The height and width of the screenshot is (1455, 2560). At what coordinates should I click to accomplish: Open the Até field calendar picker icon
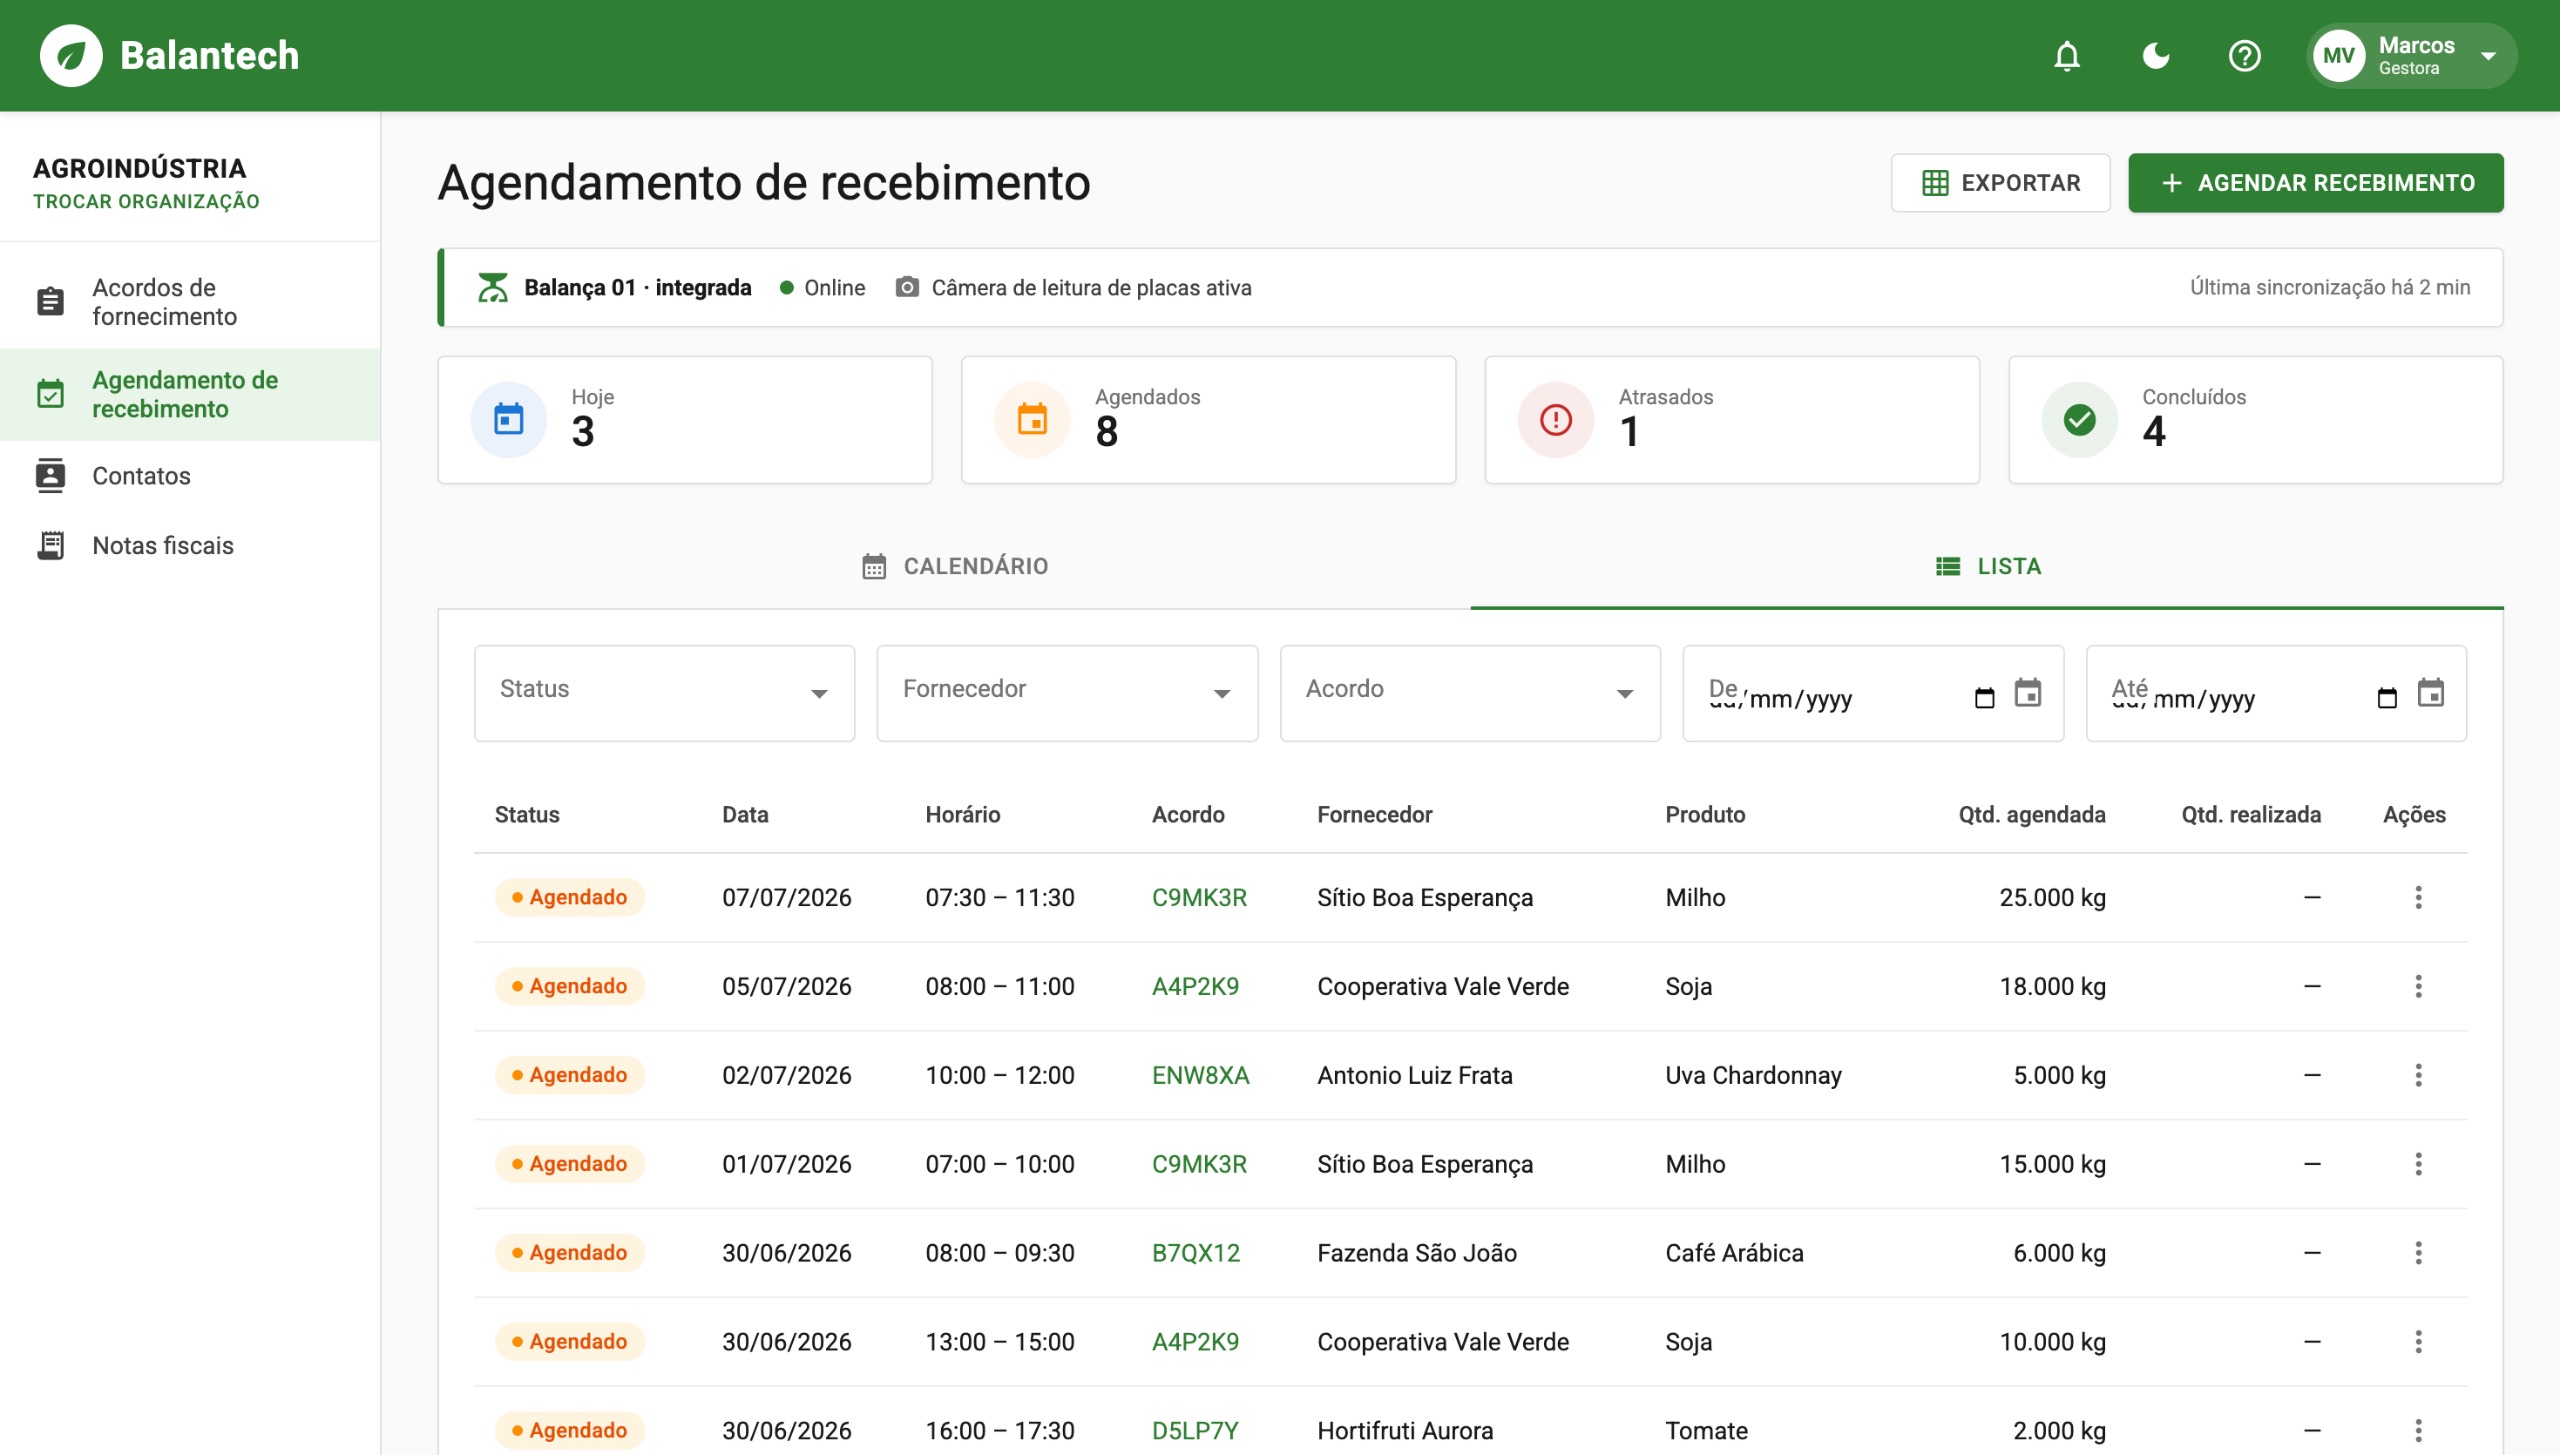(2431, 693)
